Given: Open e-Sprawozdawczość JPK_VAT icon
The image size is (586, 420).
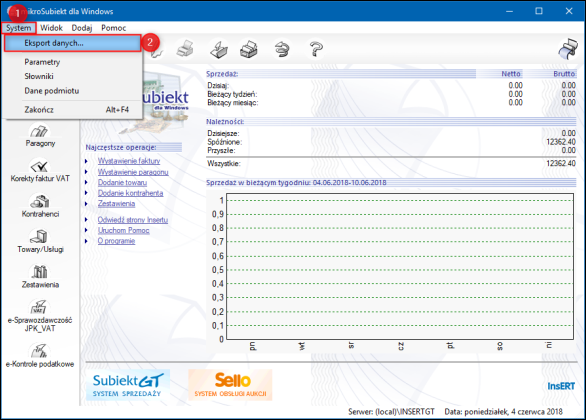Looking at the screenshot, I should pos(40,316).
